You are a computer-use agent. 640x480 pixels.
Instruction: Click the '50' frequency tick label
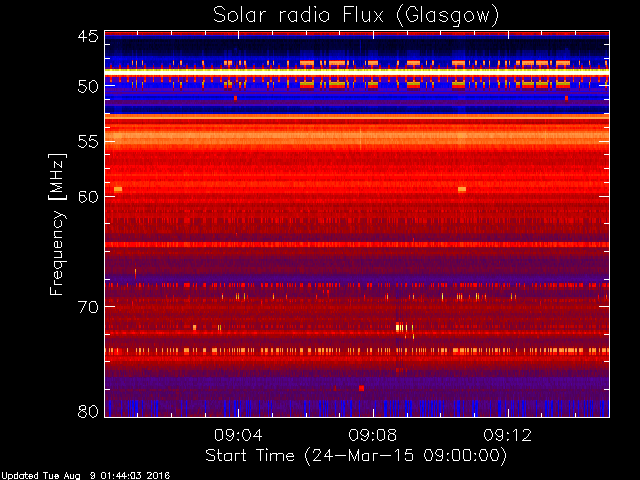pos(88,86)
